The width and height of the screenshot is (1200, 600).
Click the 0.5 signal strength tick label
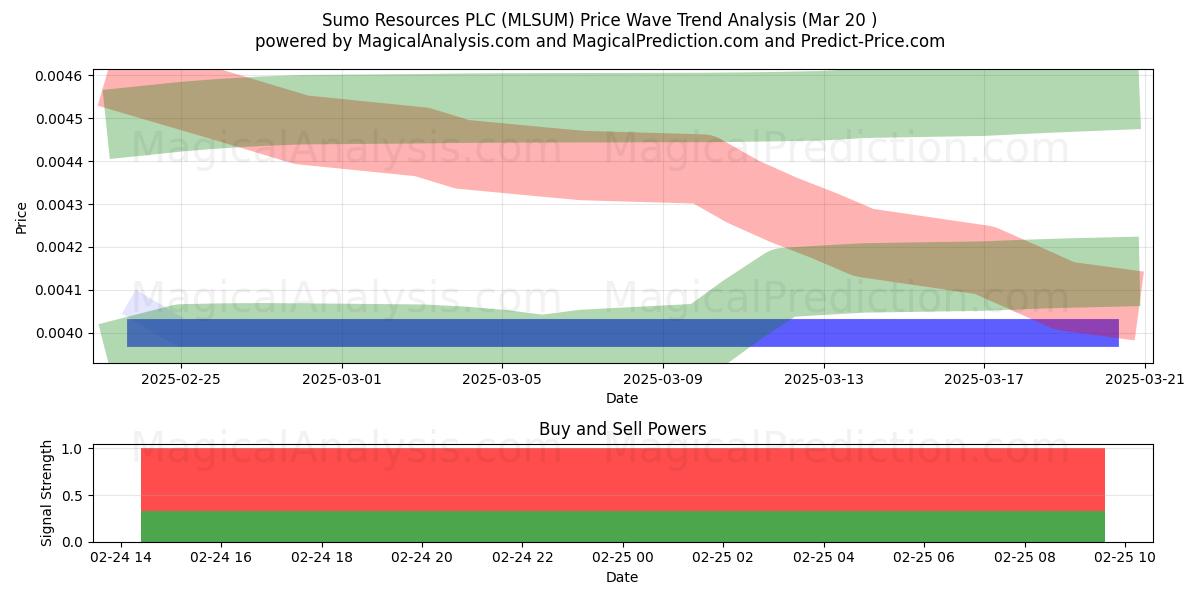pyautogui.click(x=74, y=496)
